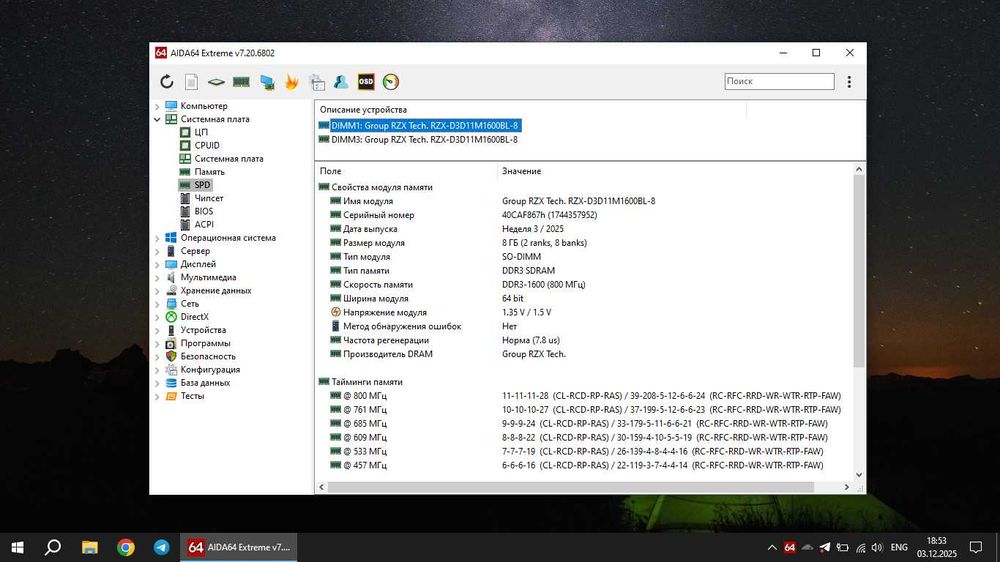Select Устройства in the tree
Screen dimensions: 1000x562
(x=203, y=330)
